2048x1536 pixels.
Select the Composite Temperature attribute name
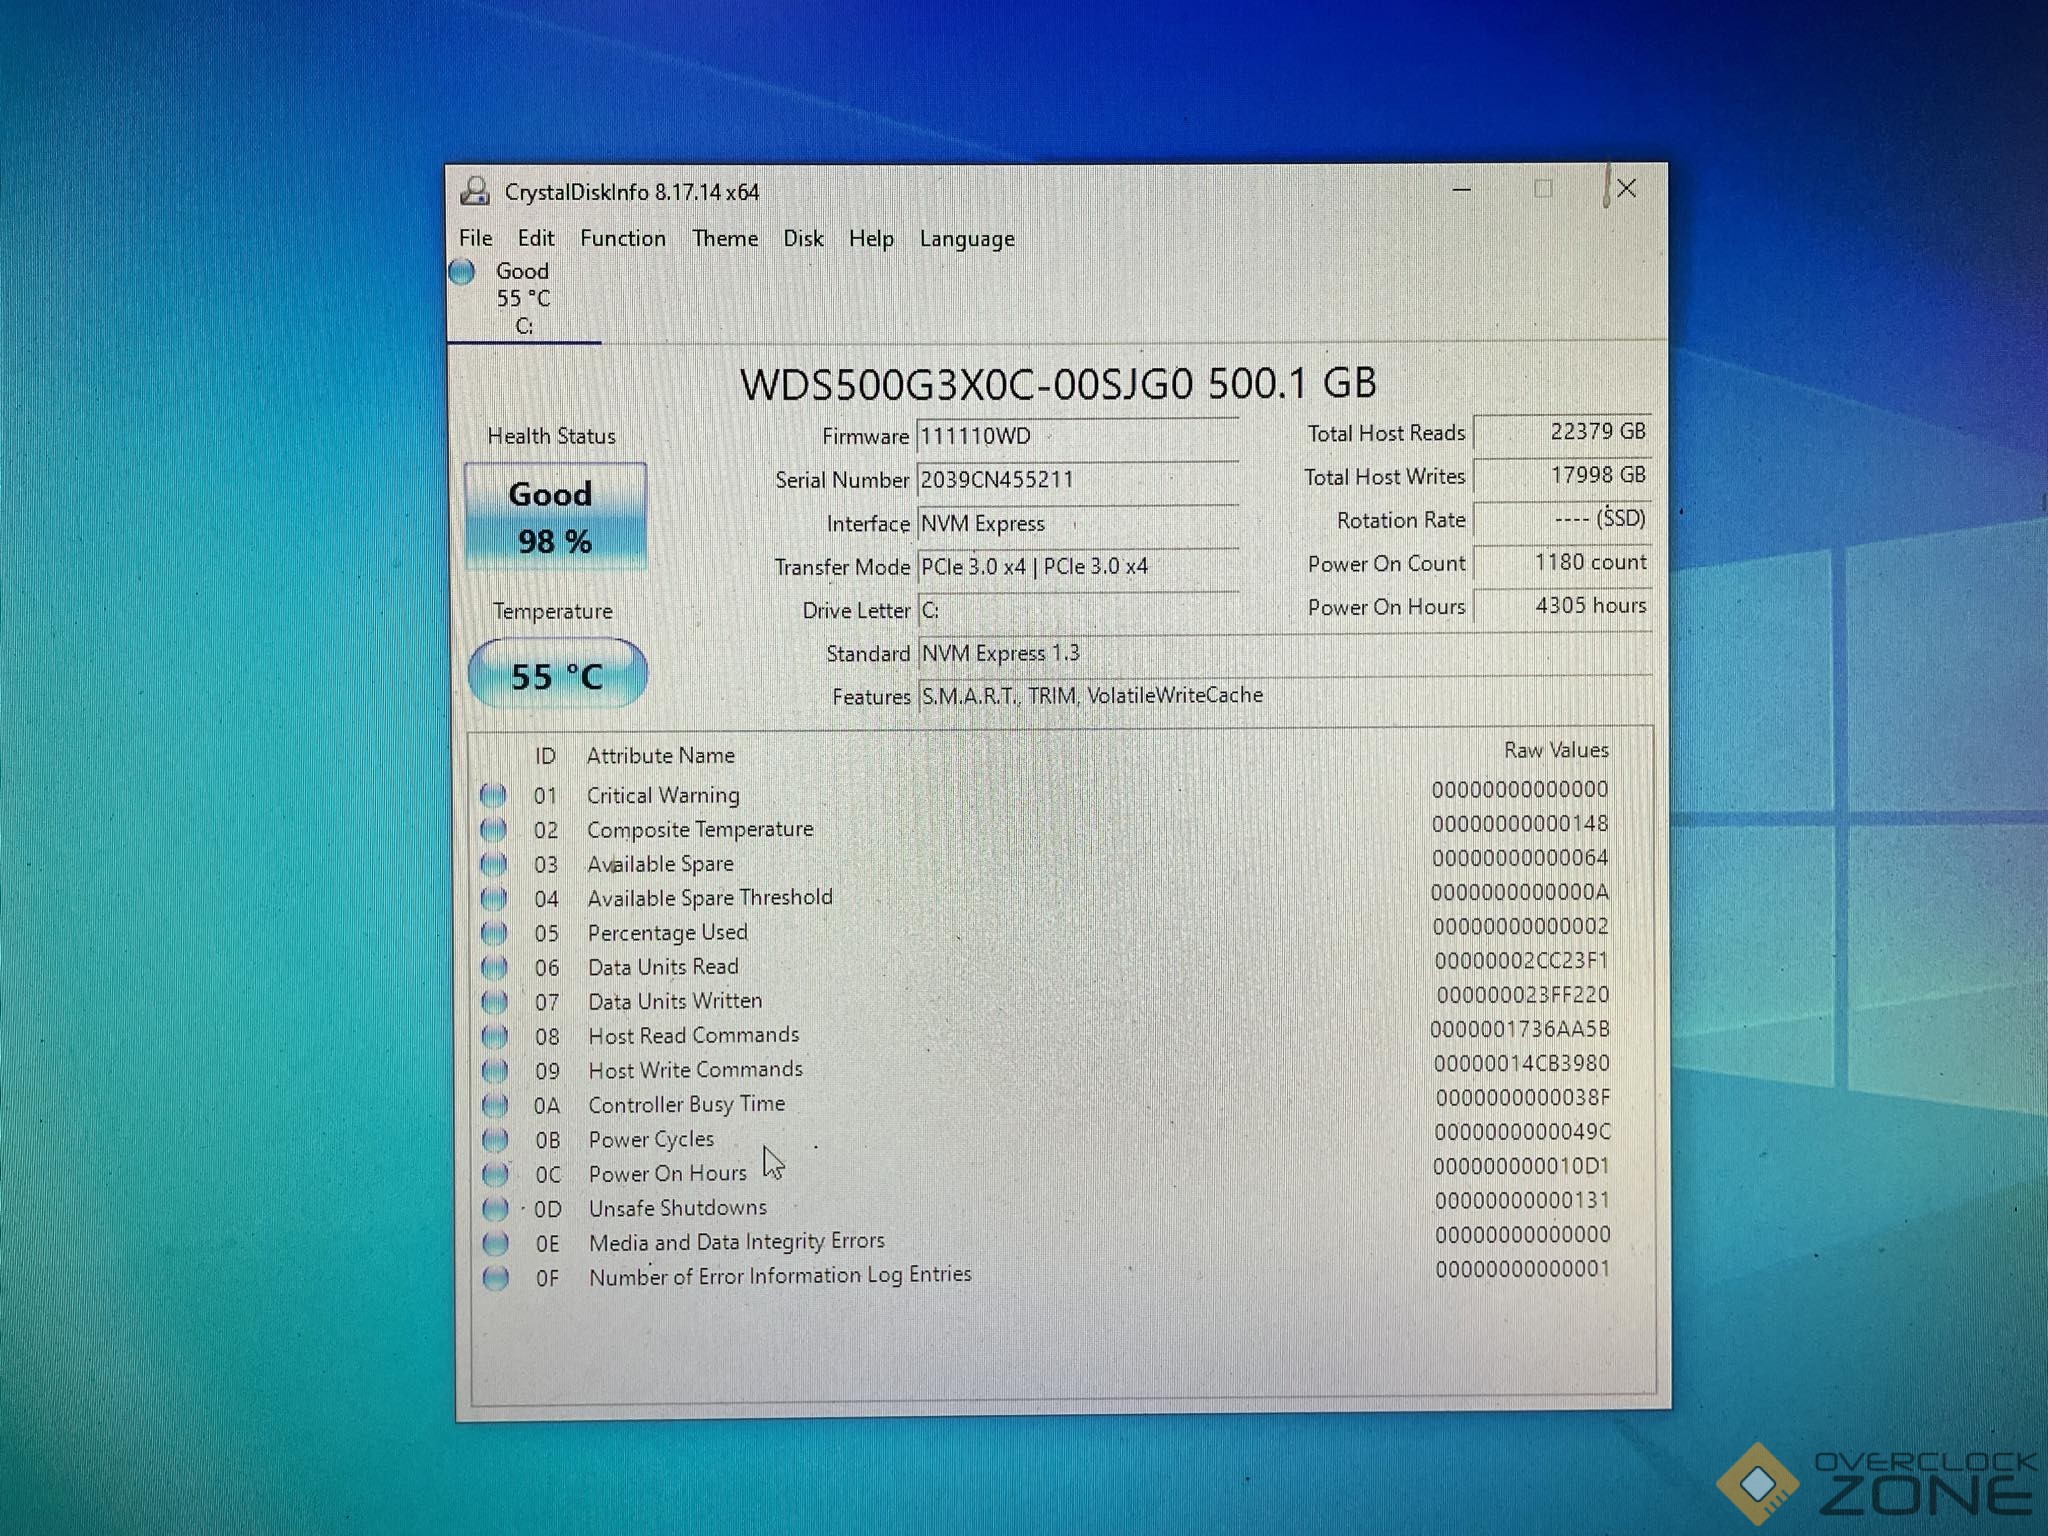coord(700,830)
